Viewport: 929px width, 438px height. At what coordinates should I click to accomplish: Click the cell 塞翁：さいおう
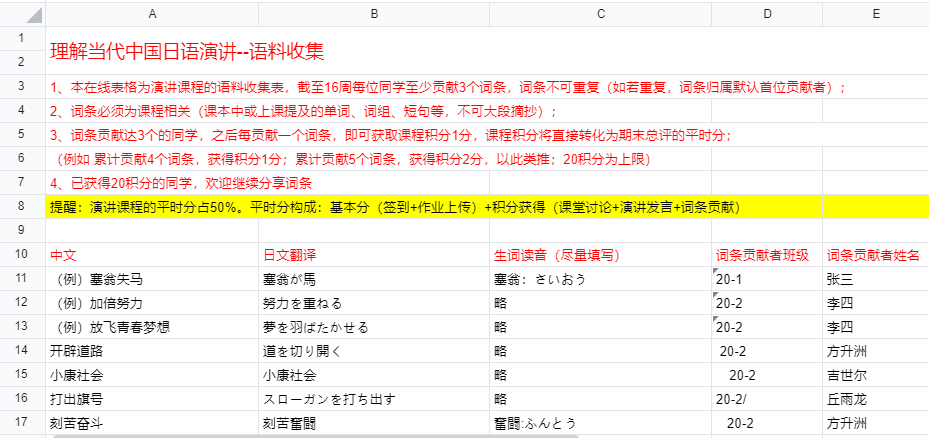point(601,279)
